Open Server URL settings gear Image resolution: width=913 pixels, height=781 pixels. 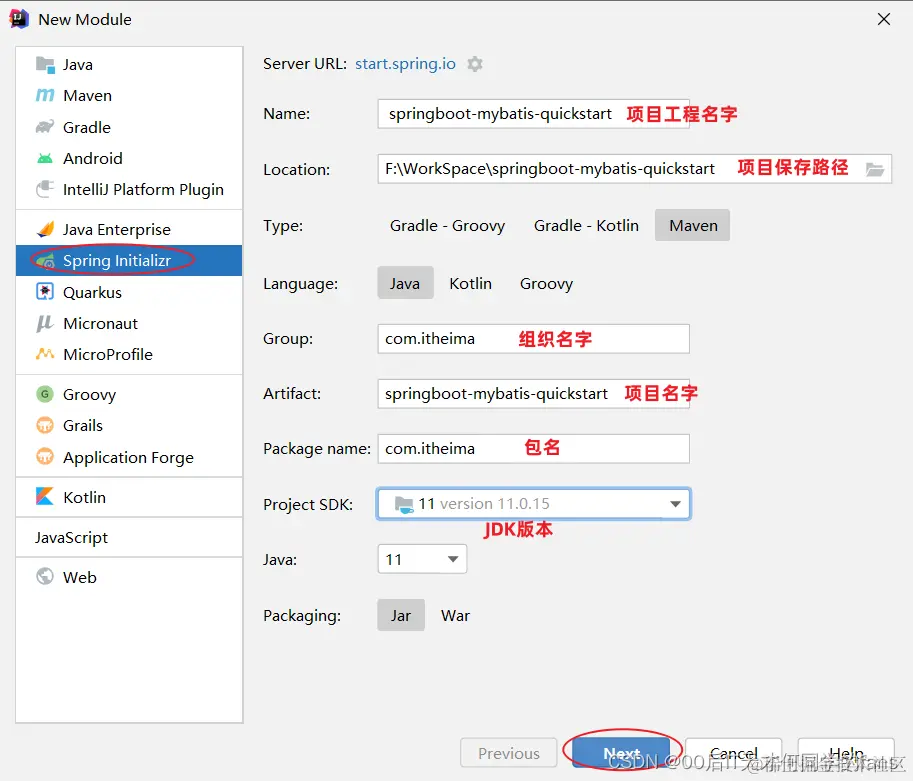click(x=475, y=64)
